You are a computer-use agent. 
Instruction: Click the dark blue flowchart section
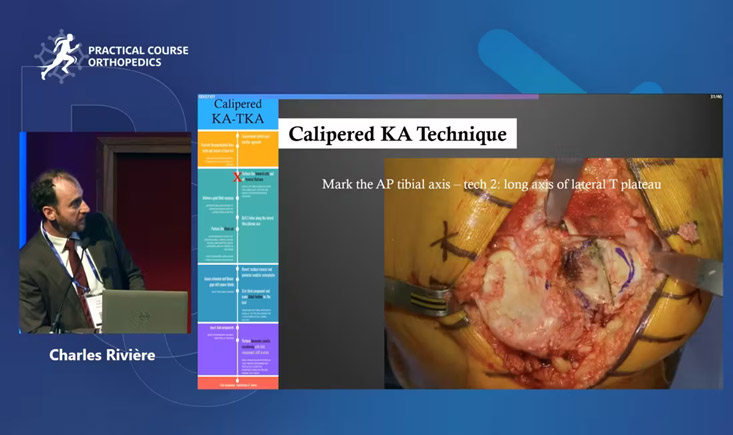(238, 292)
